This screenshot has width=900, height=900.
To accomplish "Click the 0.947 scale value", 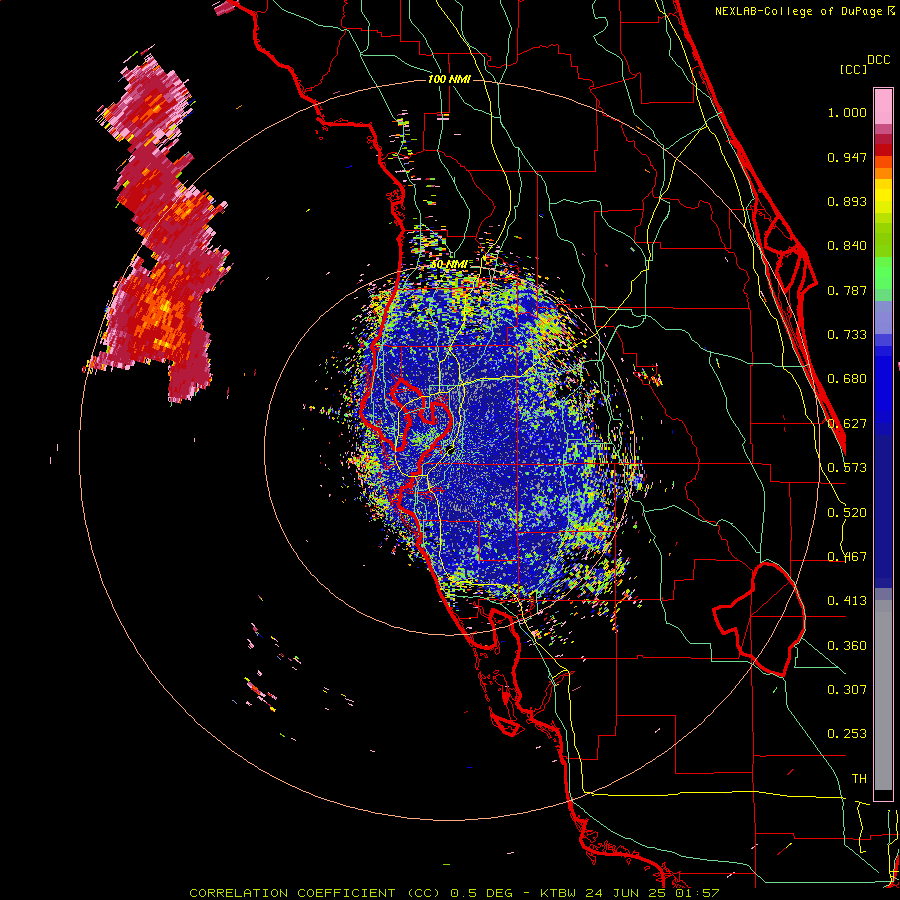I will coord(847,157).
